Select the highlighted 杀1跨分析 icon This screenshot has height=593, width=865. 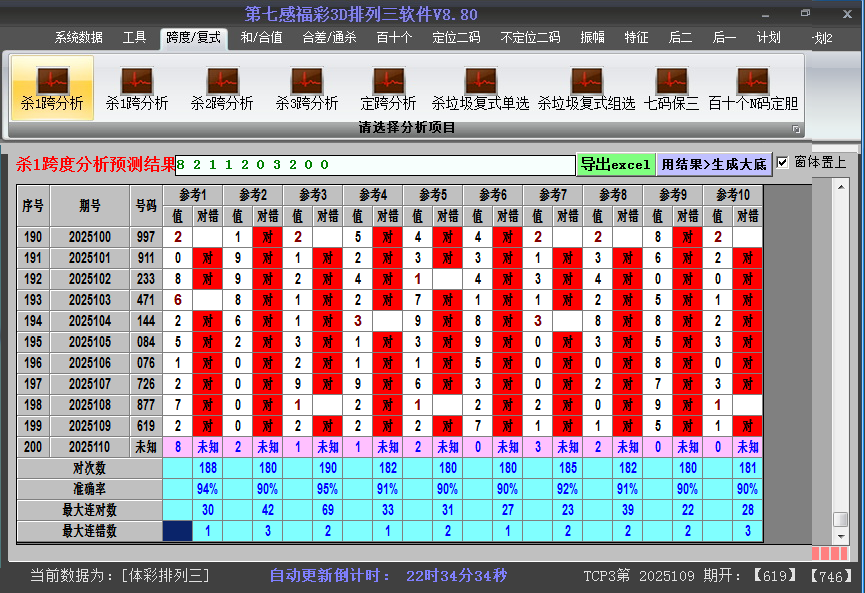point(52,88)
